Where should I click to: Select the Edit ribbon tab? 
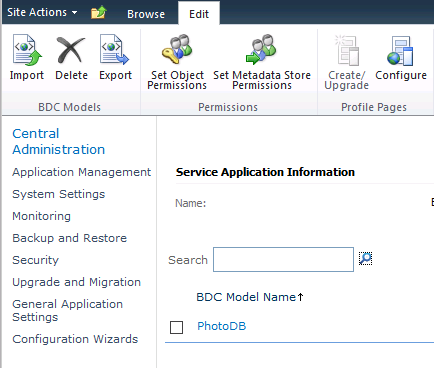click(199, 14)
